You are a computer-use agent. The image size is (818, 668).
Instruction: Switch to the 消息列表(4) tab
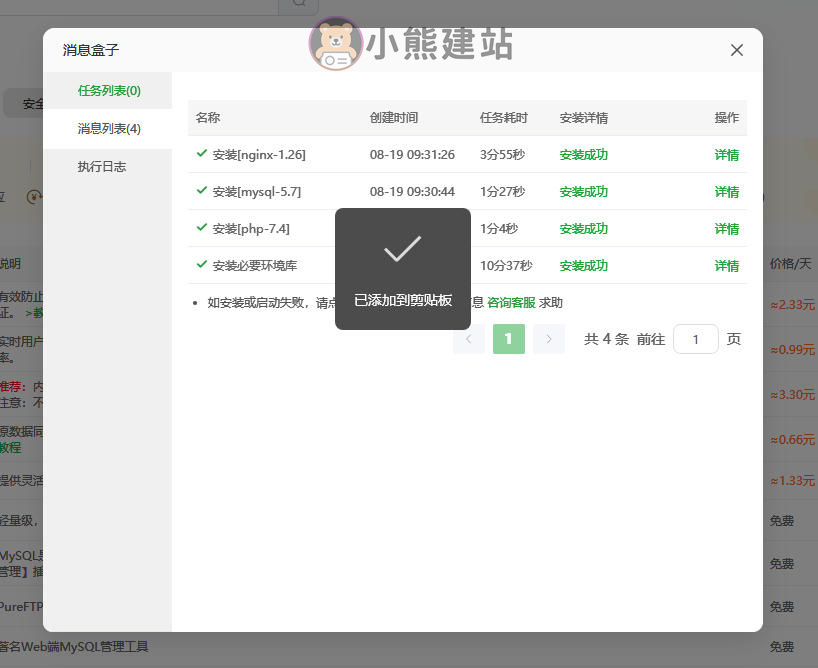pos(109,129)
